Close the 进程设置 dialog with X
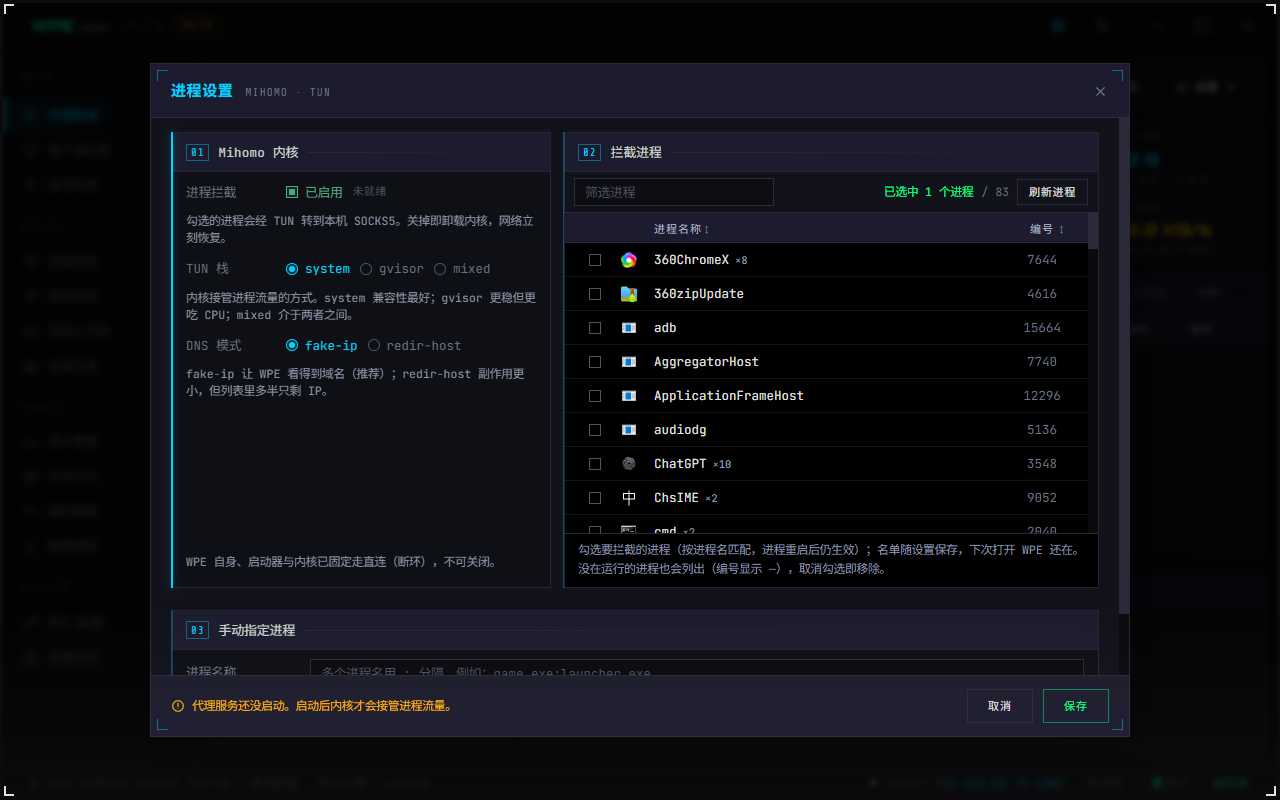This screenshot has height=800, width=1280. click(1100, 91)
